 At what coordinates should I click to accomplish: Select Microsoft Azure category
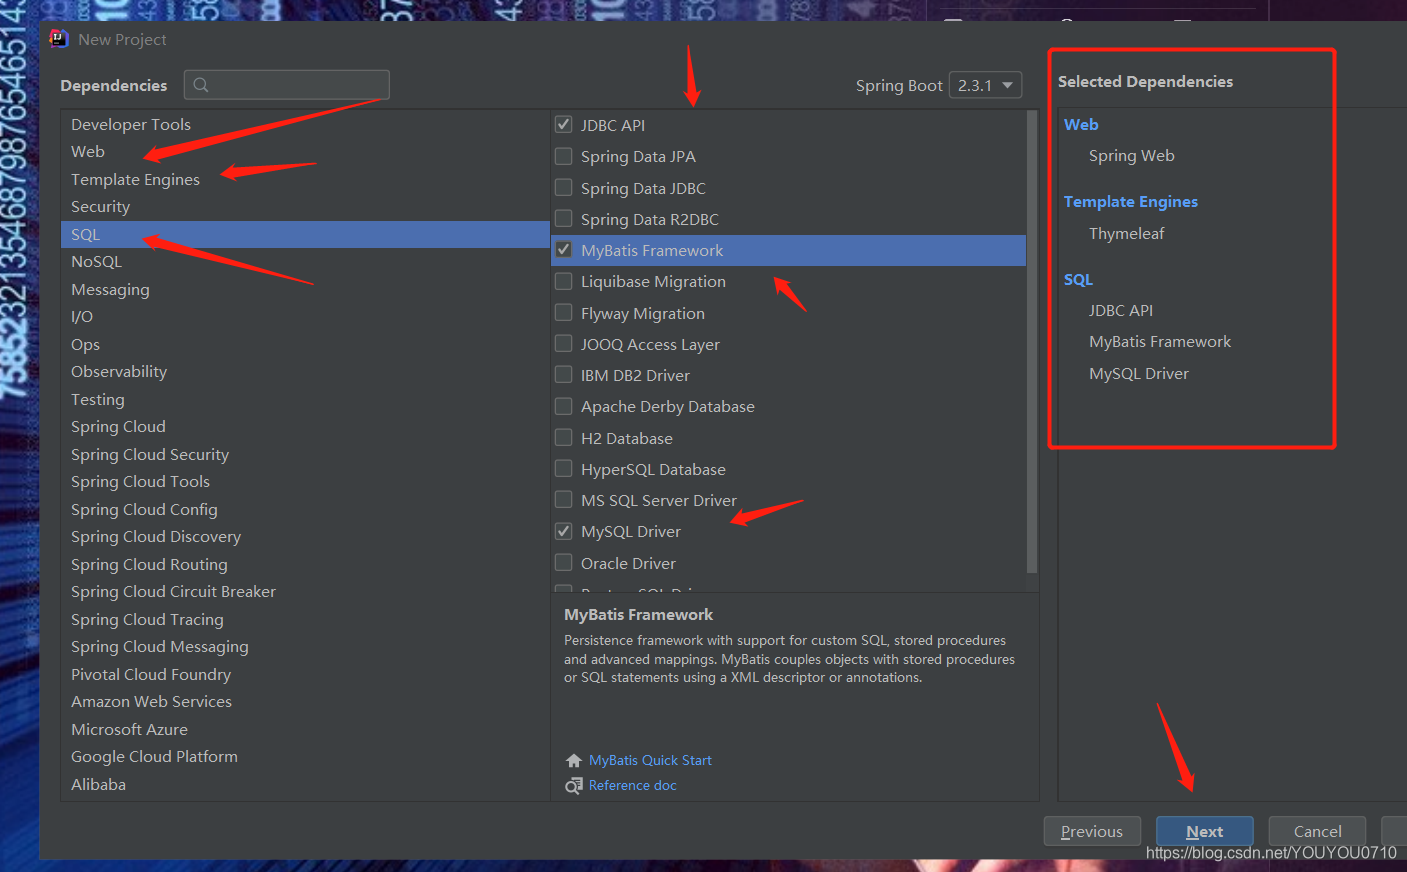point(305,729)
